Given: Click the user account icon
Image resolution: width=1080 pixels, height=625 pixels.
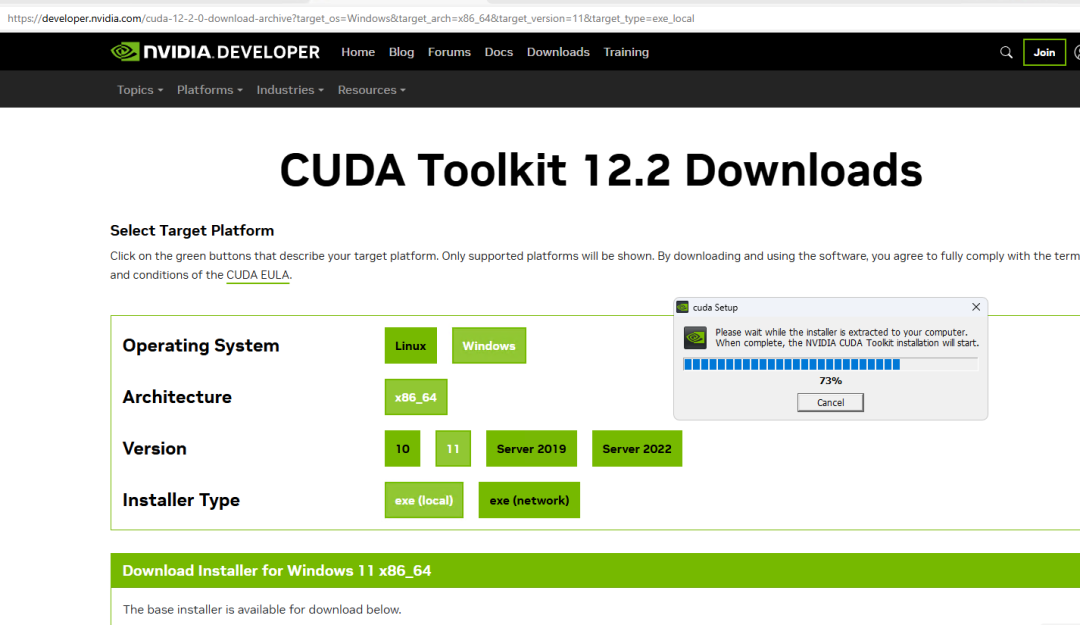Looking at the screenshot, I should click(1077, 52).
